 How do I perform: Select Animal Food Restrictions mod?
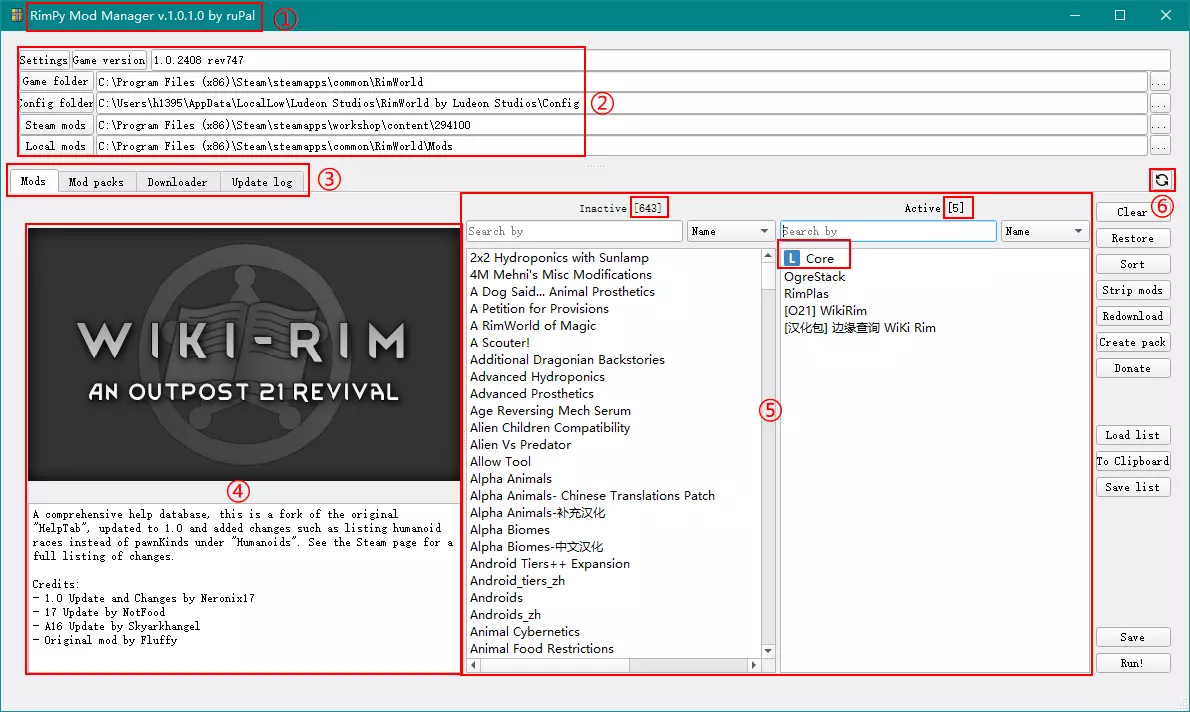tap(541, 649)
